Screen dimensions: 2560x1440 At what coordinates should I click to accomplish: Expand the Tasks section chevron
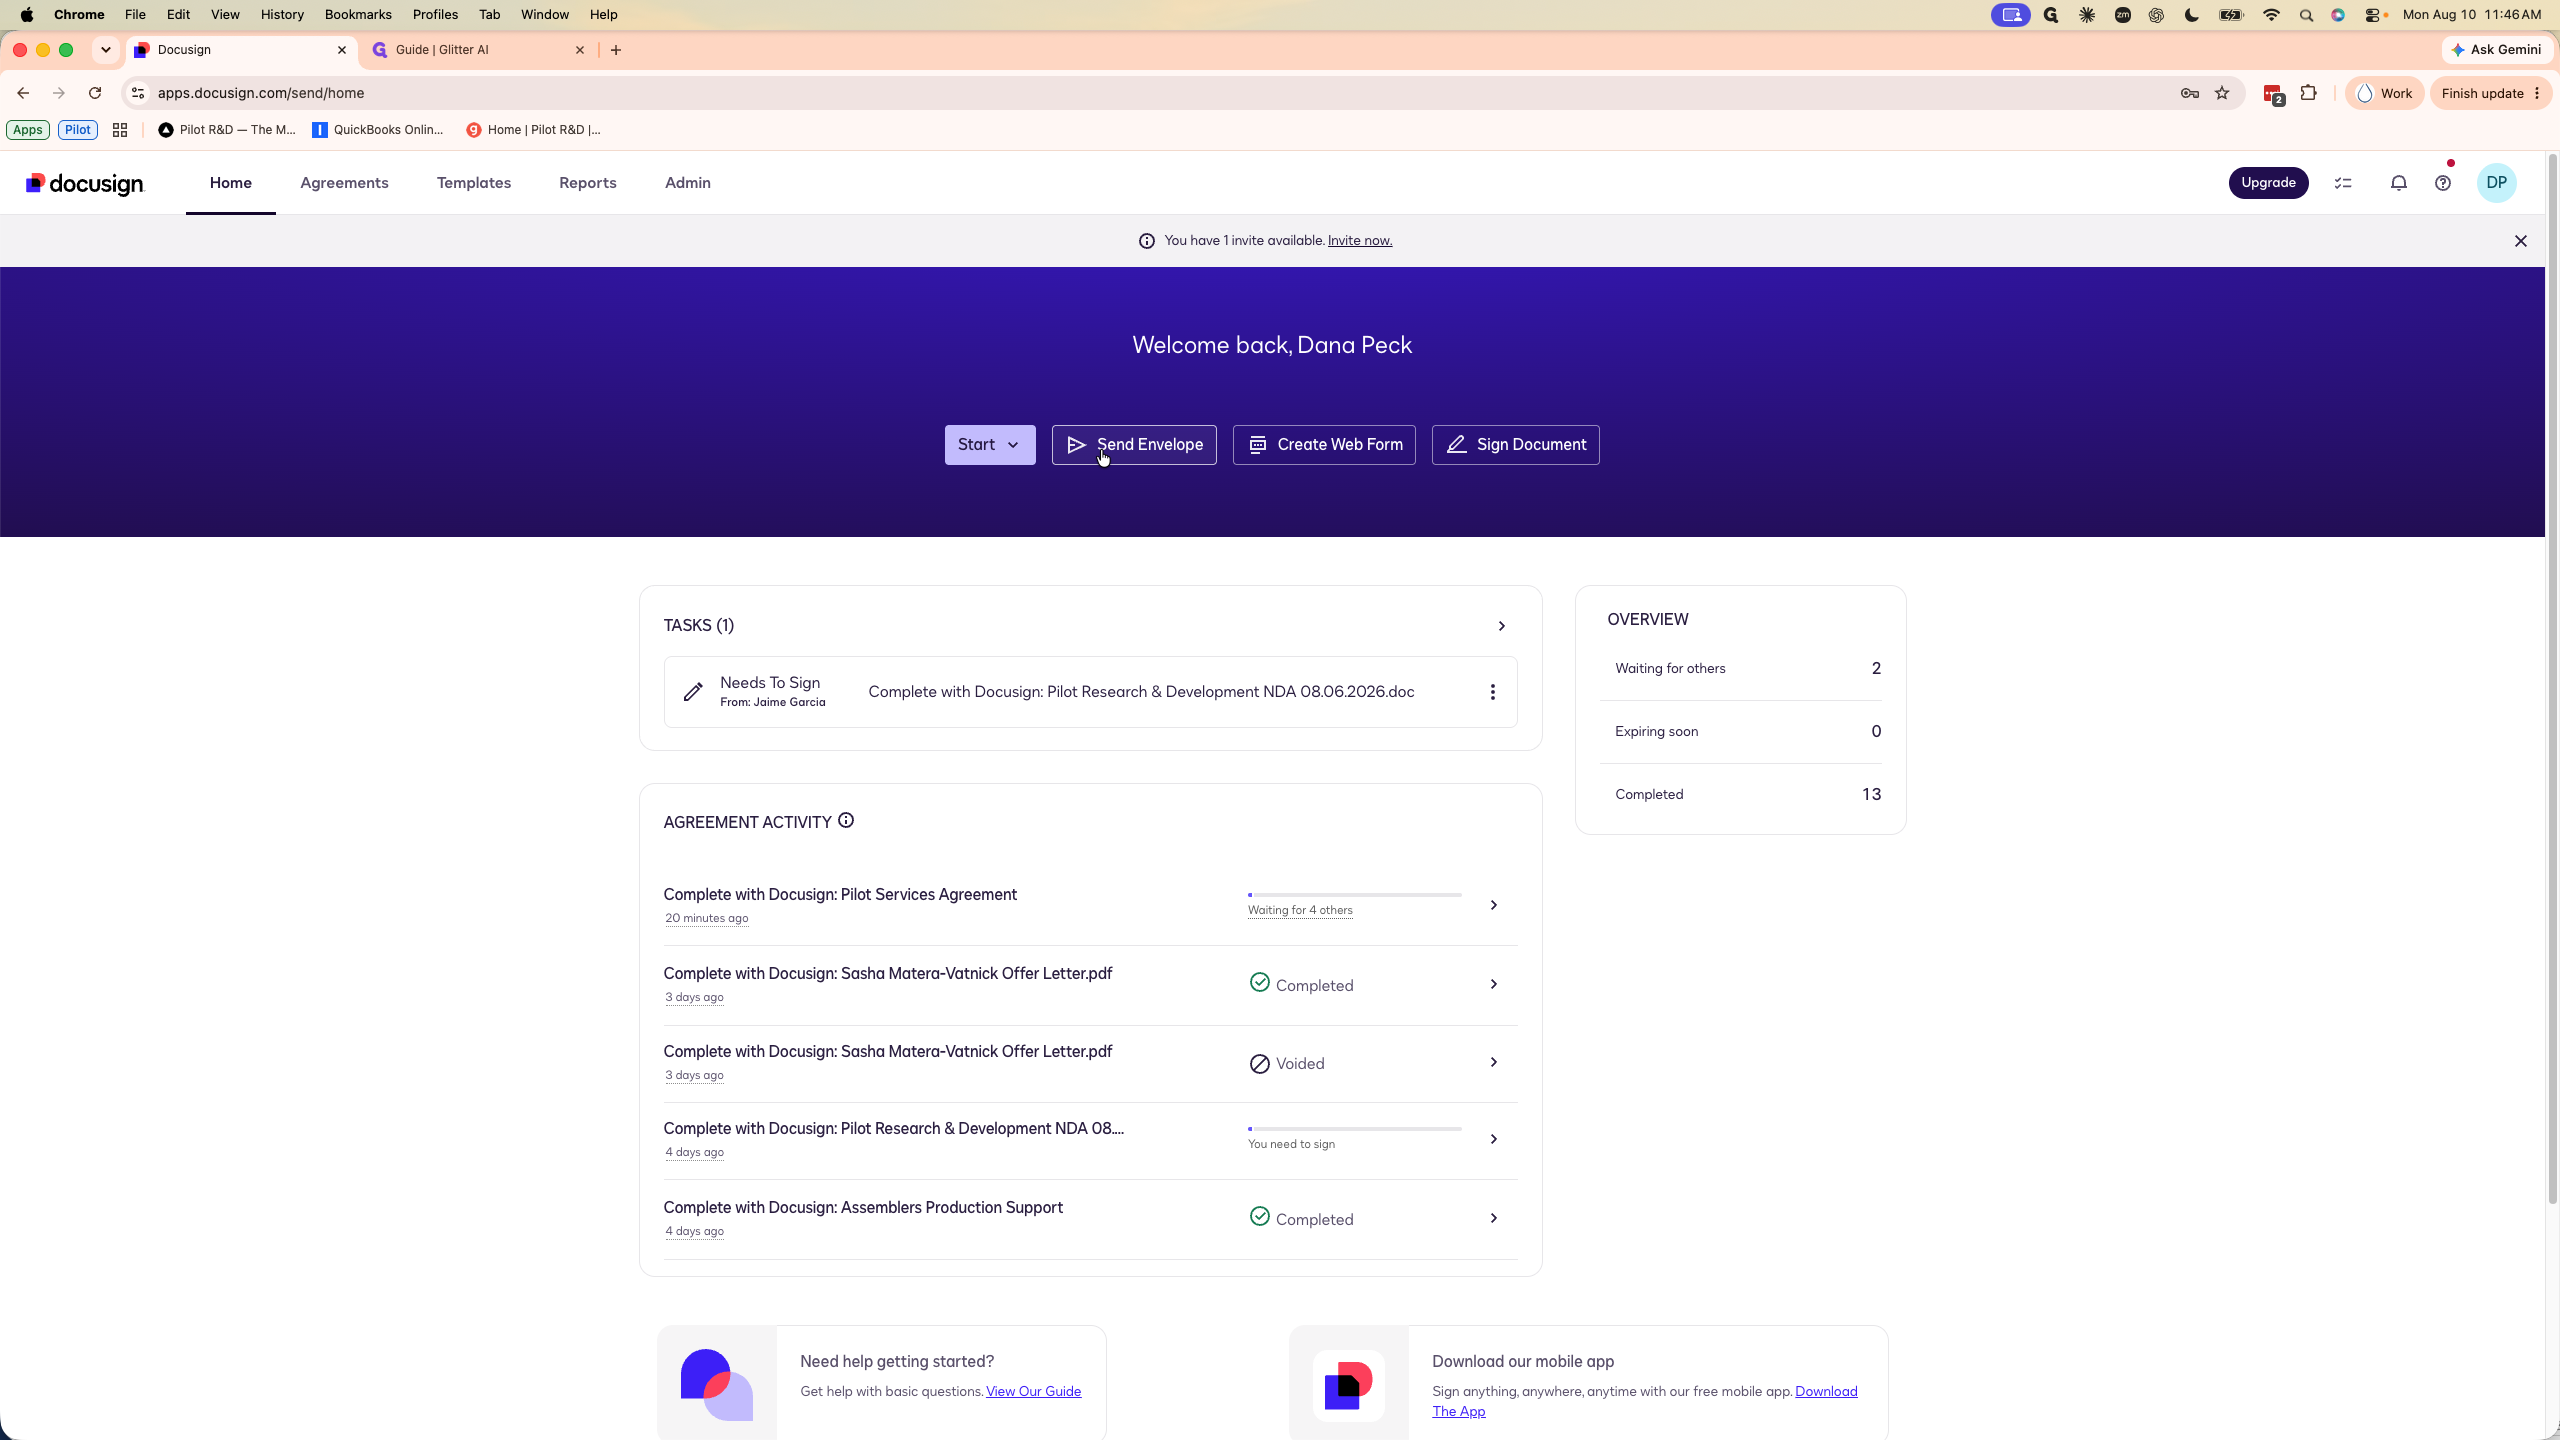click(1501, 626)
